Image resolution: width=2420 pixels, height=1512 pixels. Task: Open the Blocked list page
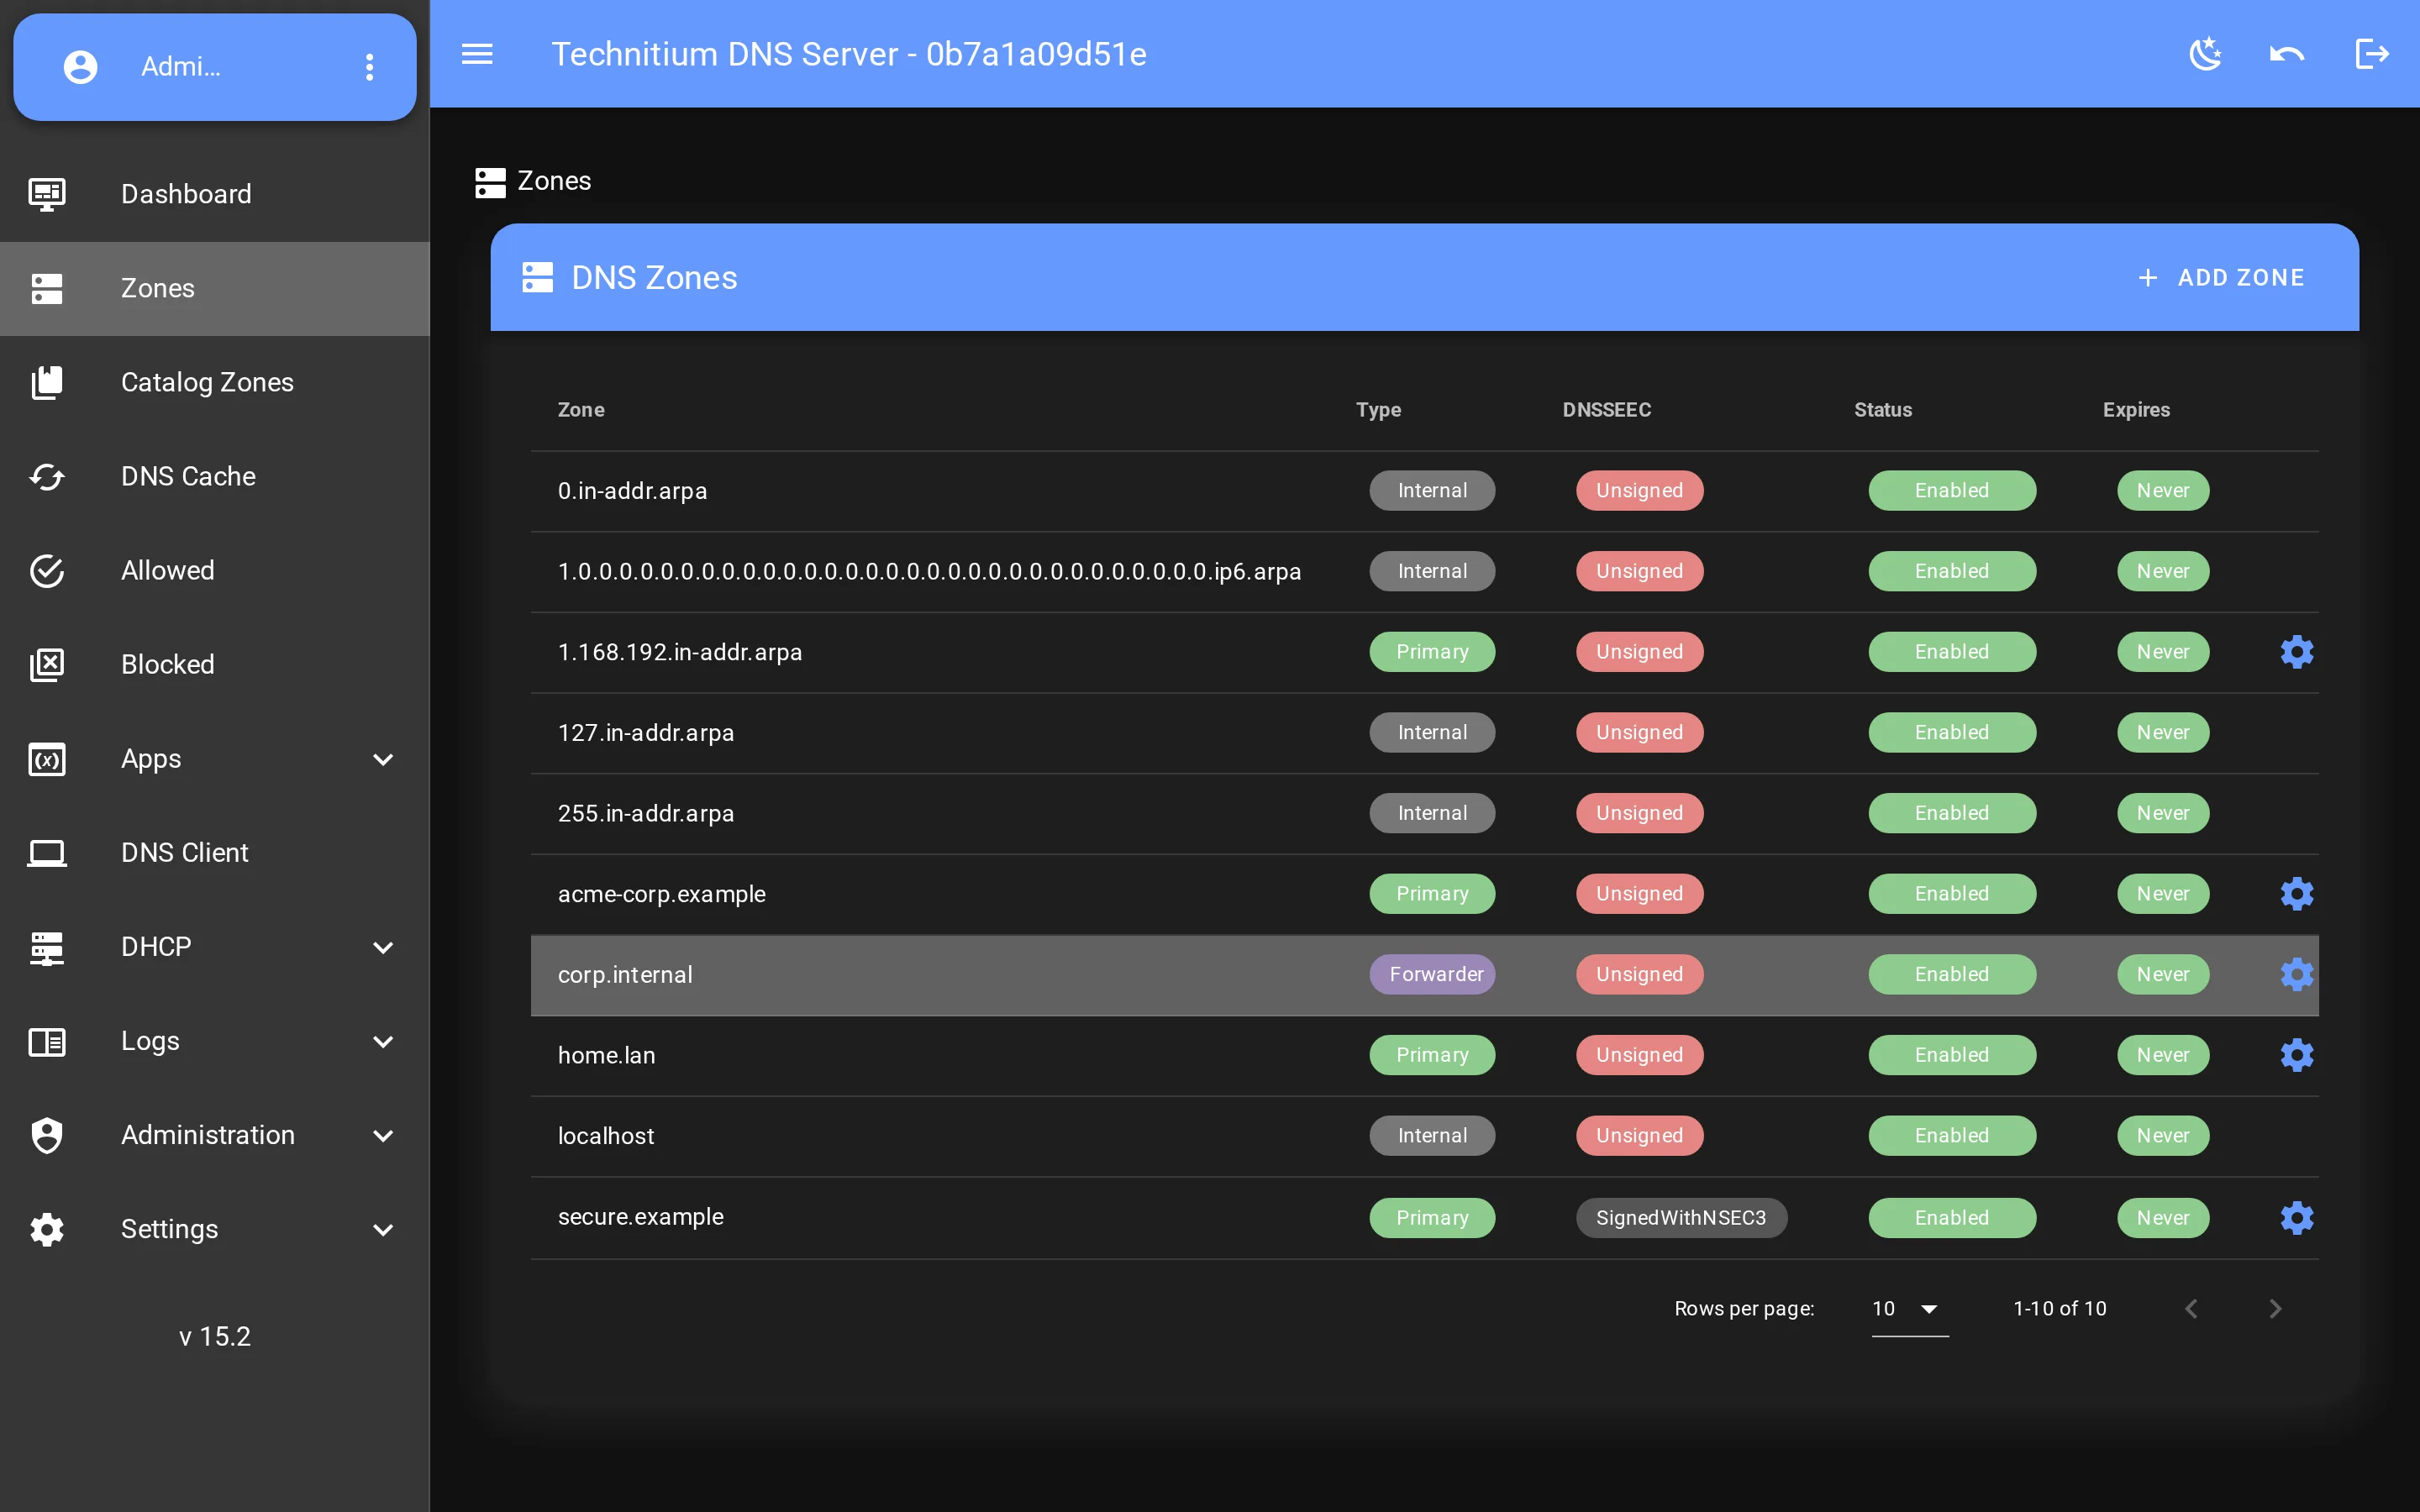tap(215, 664)
